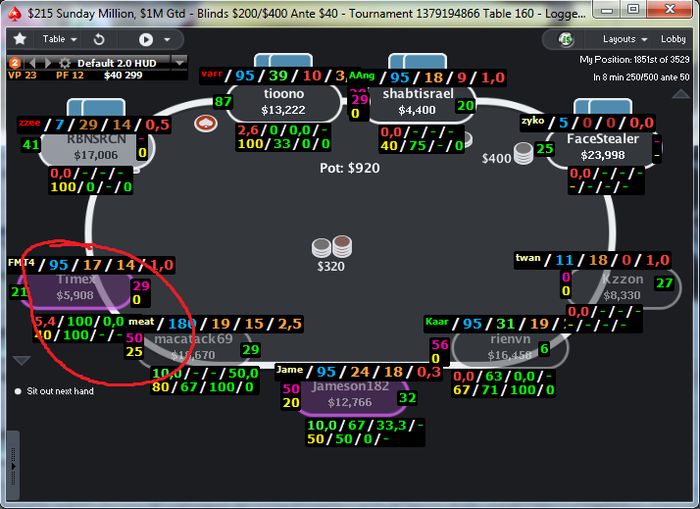This screenshot has height=509, width=700.
Task: Click the star favorite icon in toolbar
Action: click(20, 39)
